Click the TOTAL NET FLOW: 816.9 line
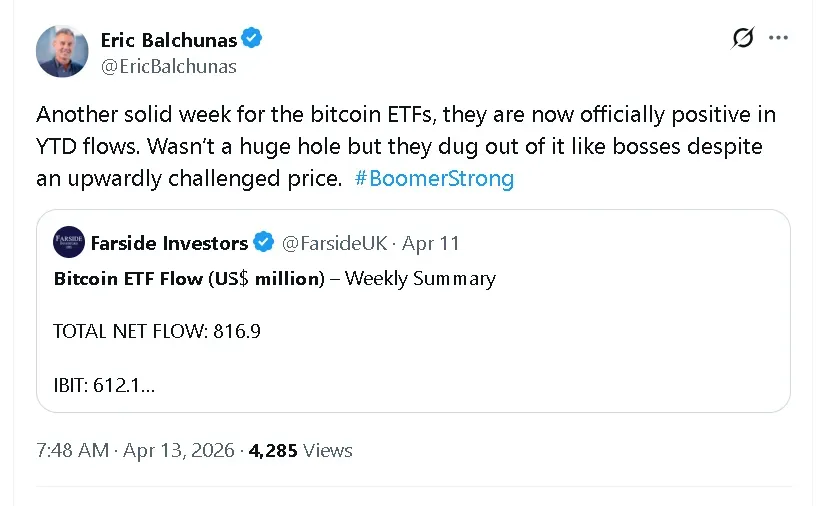 (156, 331)
